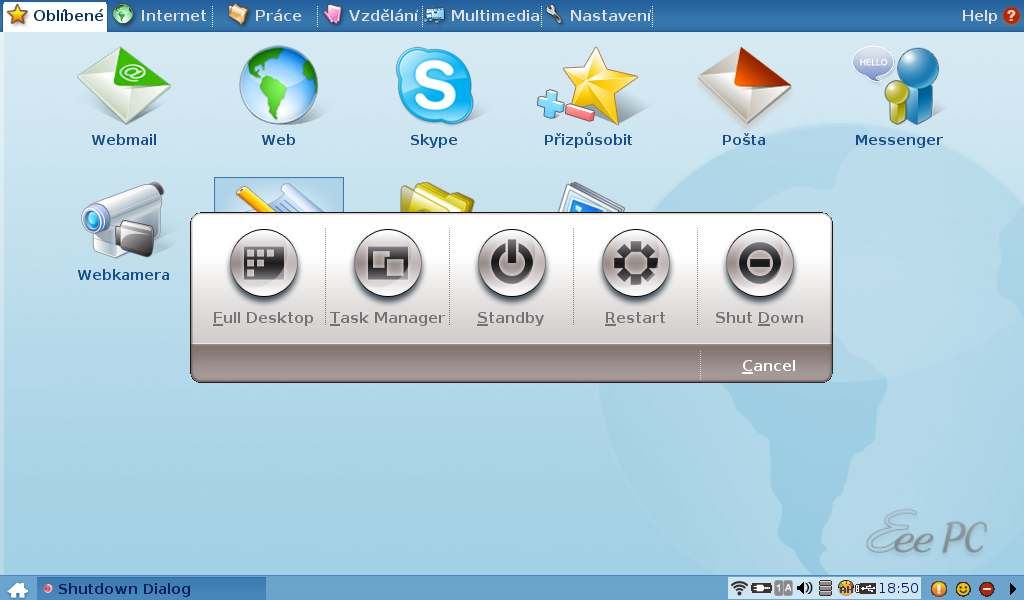Switch to the Oblíbené tab
Image resolution: width=1024 pixels, height=600 pixels.
click(55, 15)
